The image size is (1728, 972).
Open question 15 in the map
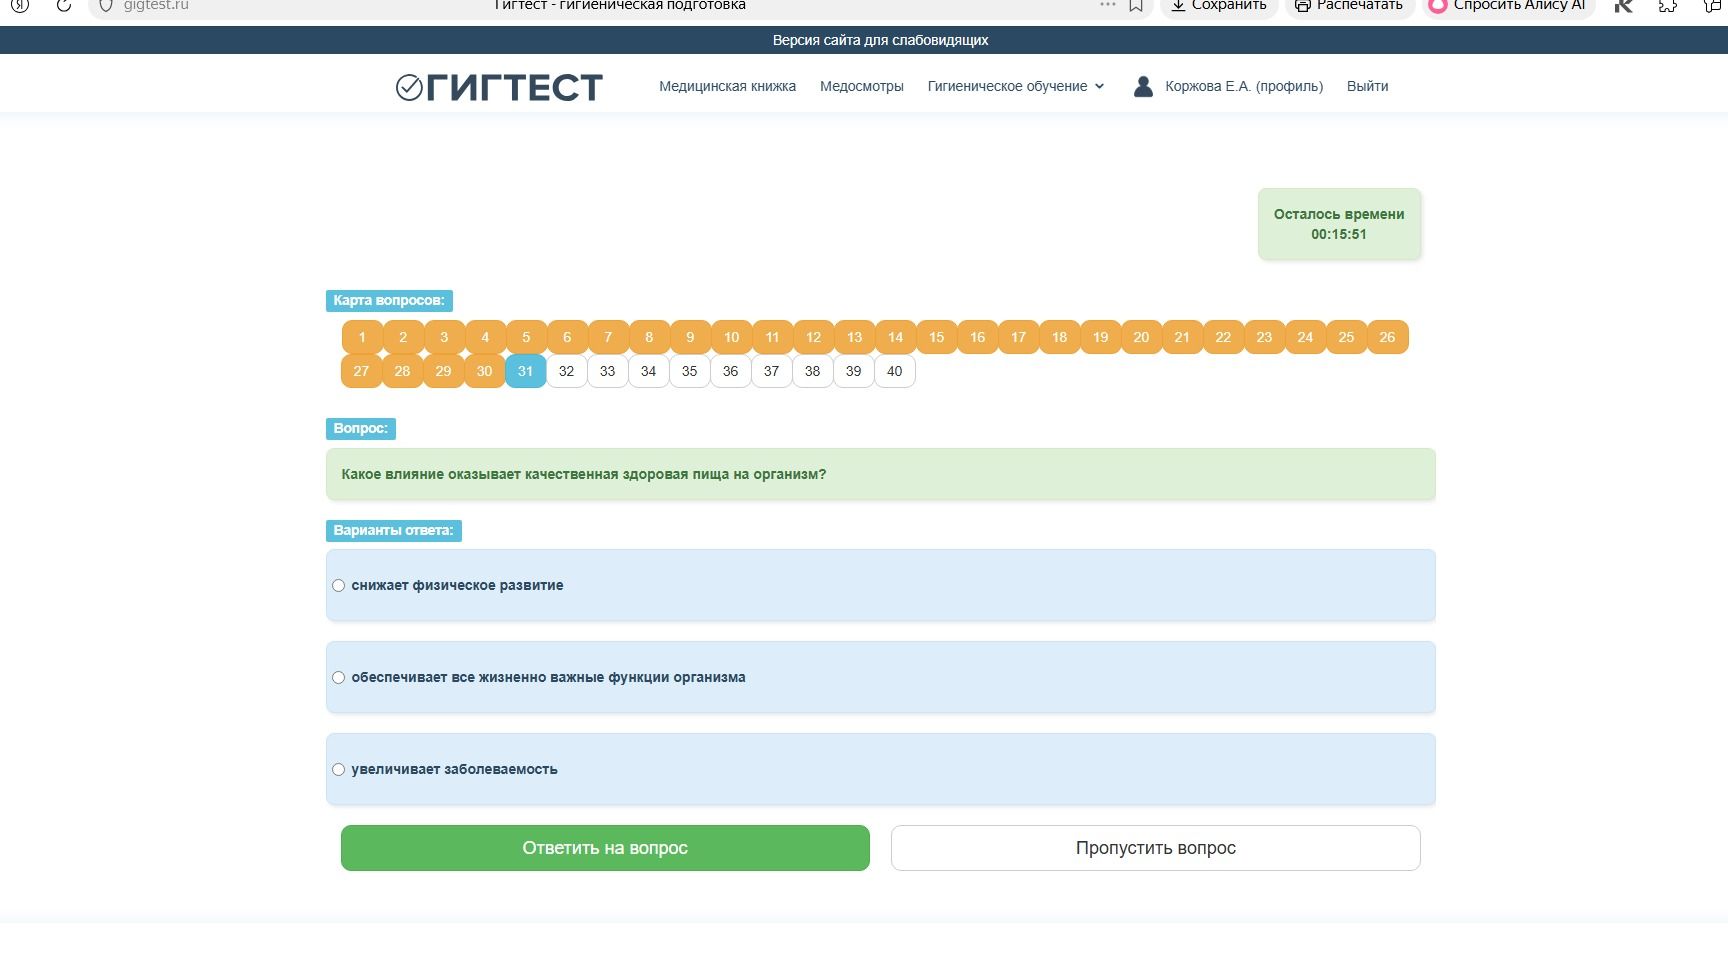[x=936, y=337]
